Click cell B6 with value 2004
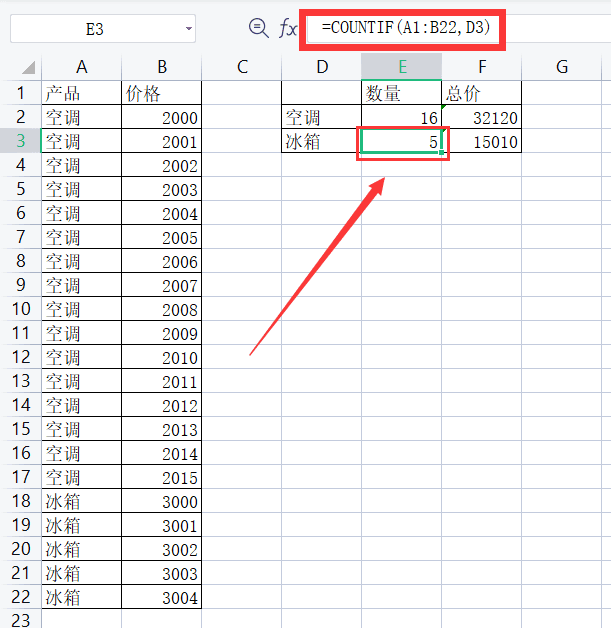611x628 pixels. 162,213
